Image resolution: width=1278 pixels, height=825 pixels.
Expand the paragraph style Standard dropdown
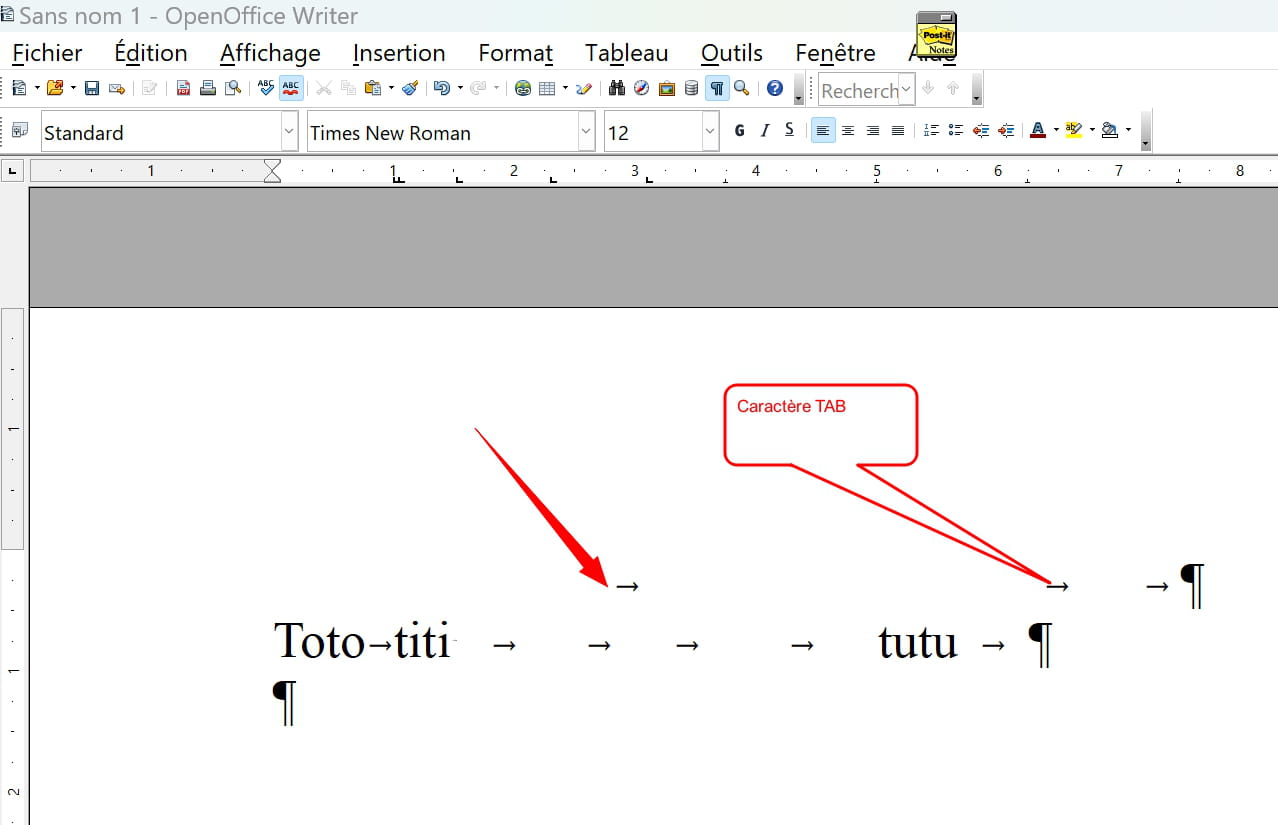pos(289,132)
